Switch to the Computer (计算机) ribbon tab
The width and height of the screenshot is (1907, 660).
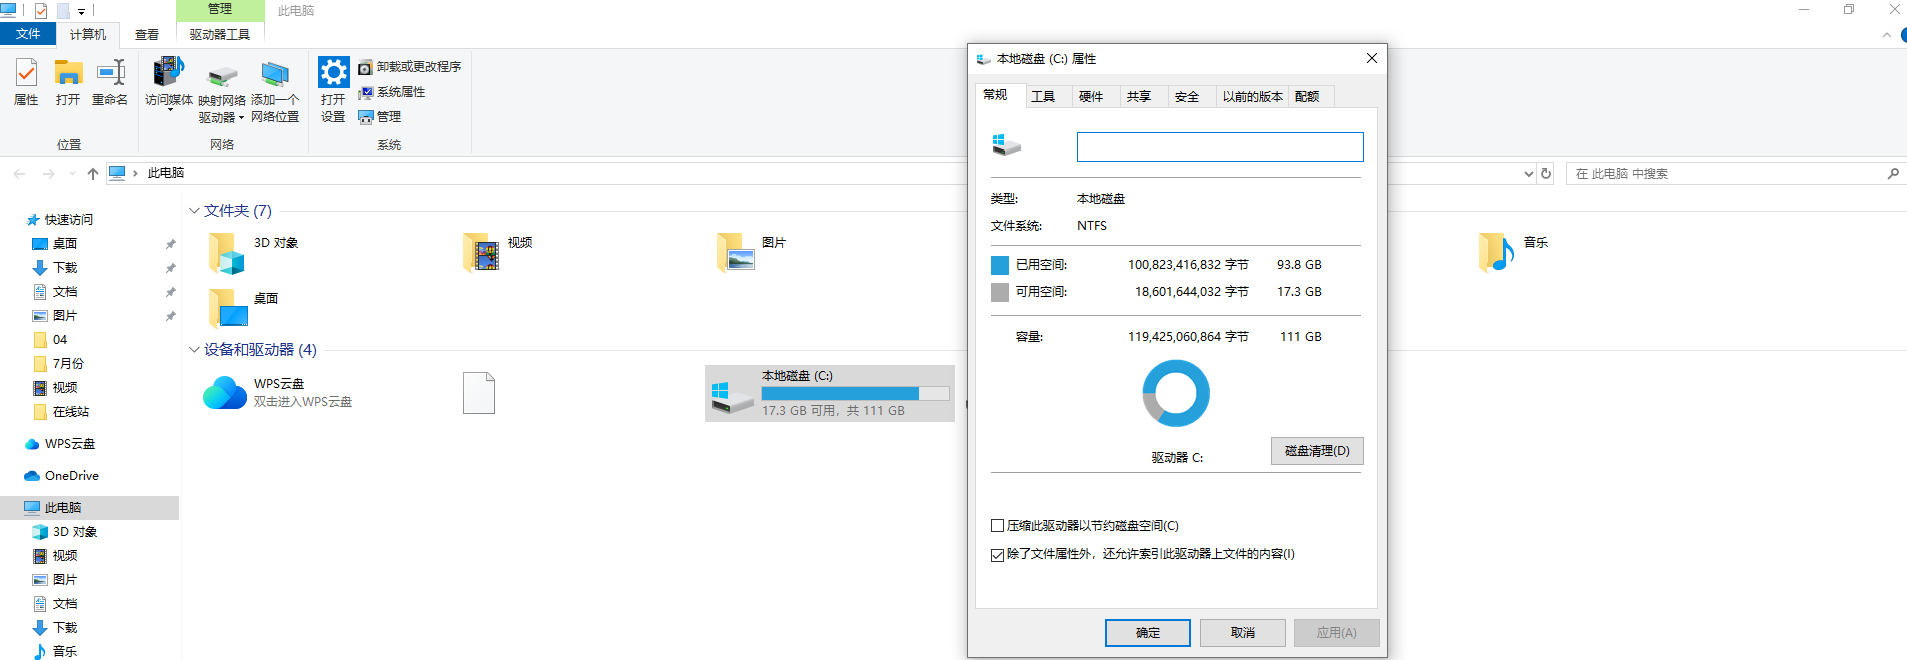coord(88,34)
